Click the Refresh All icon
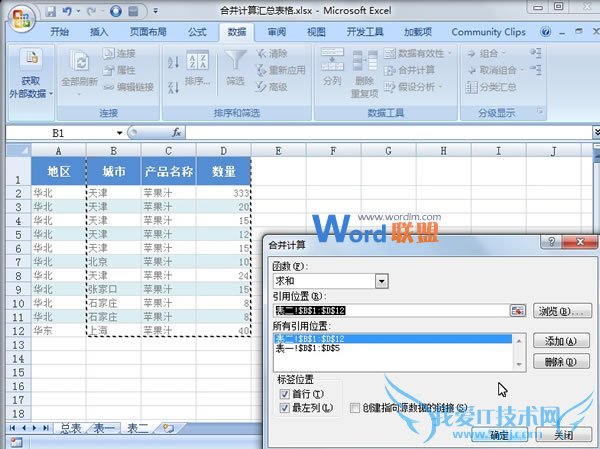The image size is (600, 449). 77,60
